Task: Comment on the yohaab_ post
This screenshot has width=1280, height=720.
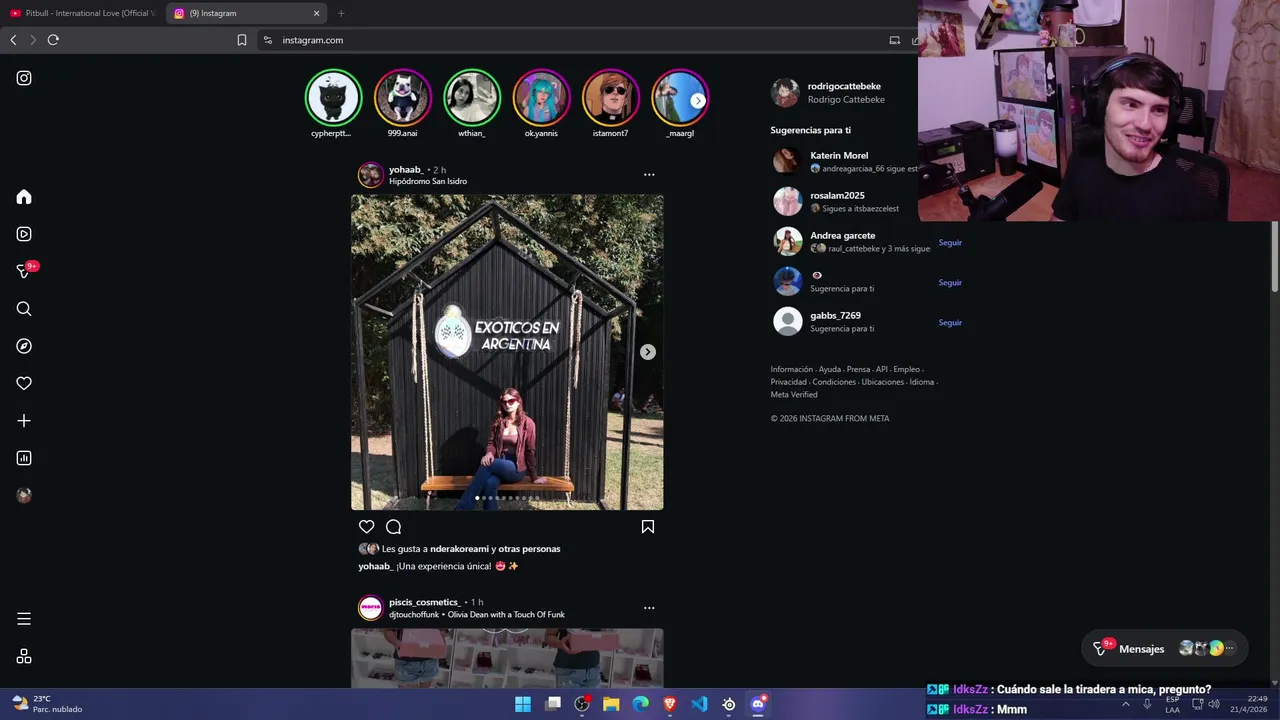Action: [x=394, y=527]
